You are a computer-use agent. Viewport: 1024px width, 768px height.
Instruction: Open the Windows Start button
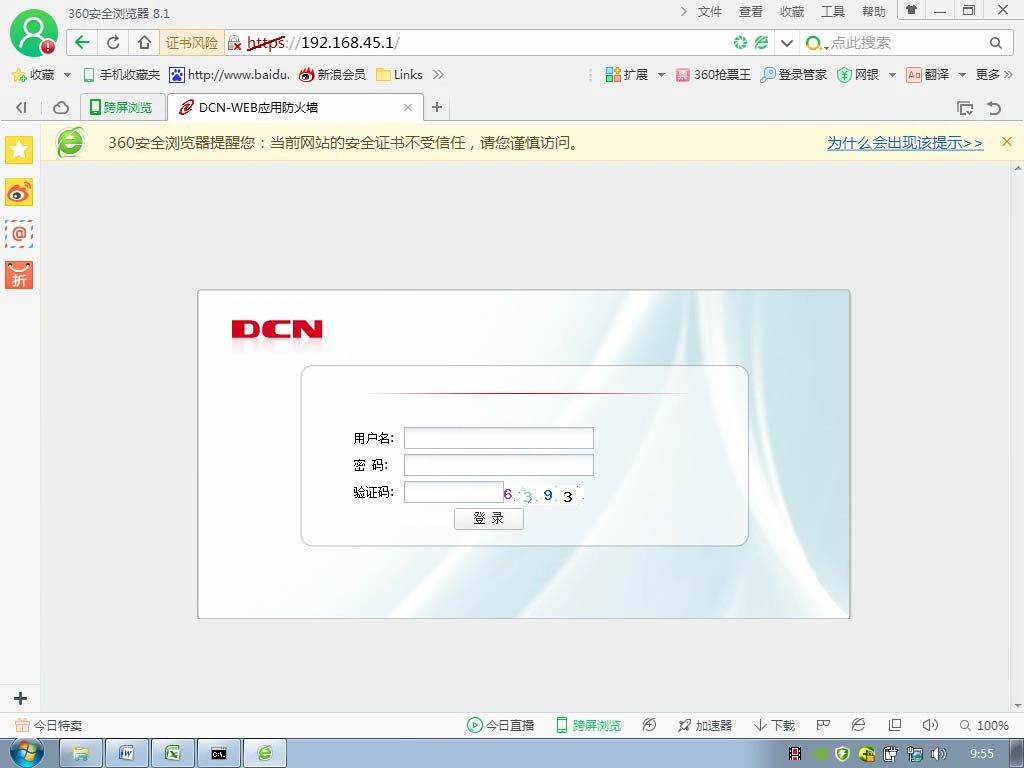(27, 753)
